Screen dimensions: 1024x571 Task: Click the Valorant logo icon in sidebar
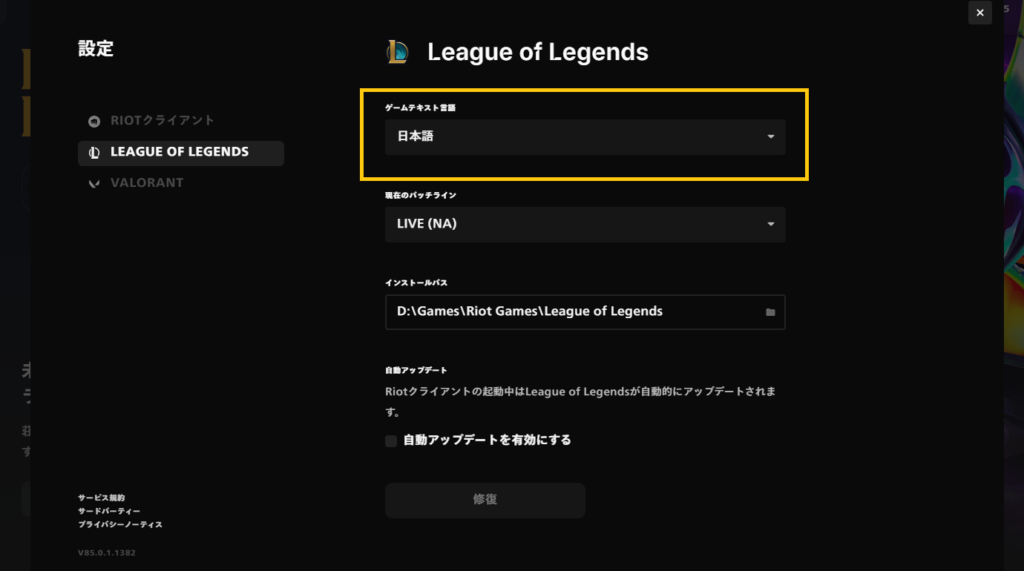(94, 184)
